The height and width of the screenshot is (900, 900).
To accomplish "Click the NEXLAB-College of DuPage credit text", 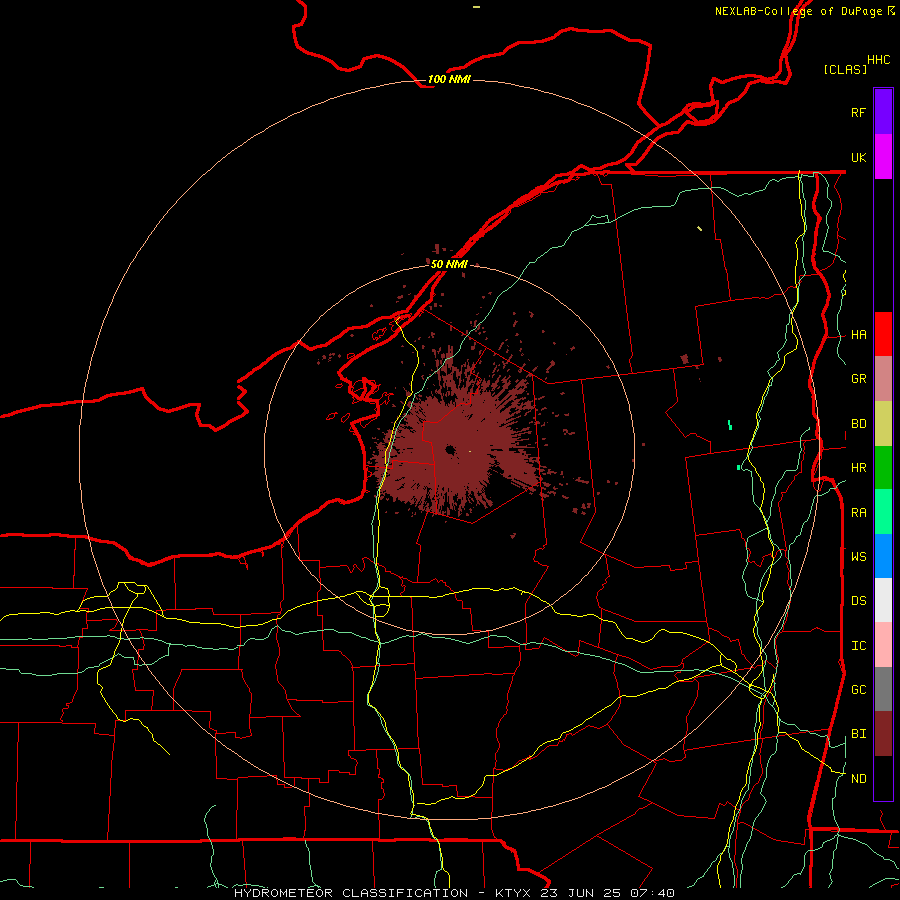I will [x=798, y=11].
